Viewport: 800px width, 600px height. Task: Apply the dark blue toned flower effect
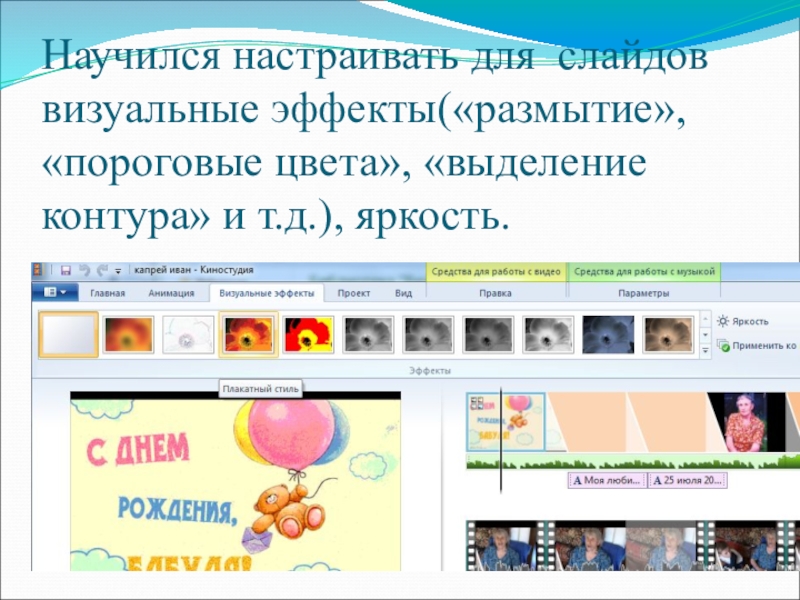(608, 335)
